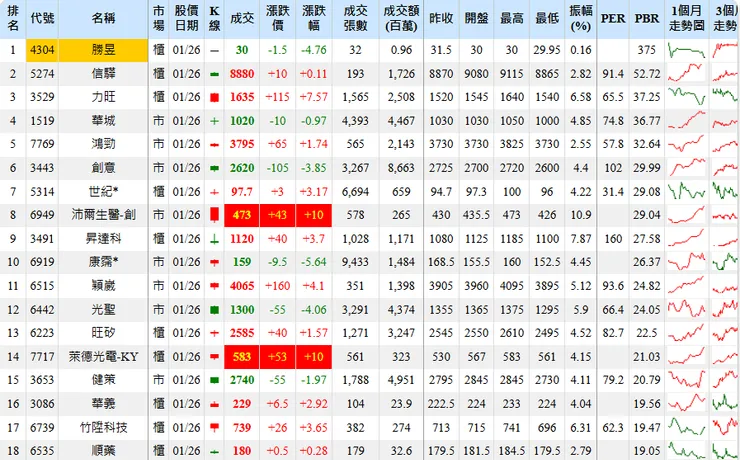Sort by the 成交張數 column header

(355, 18)
